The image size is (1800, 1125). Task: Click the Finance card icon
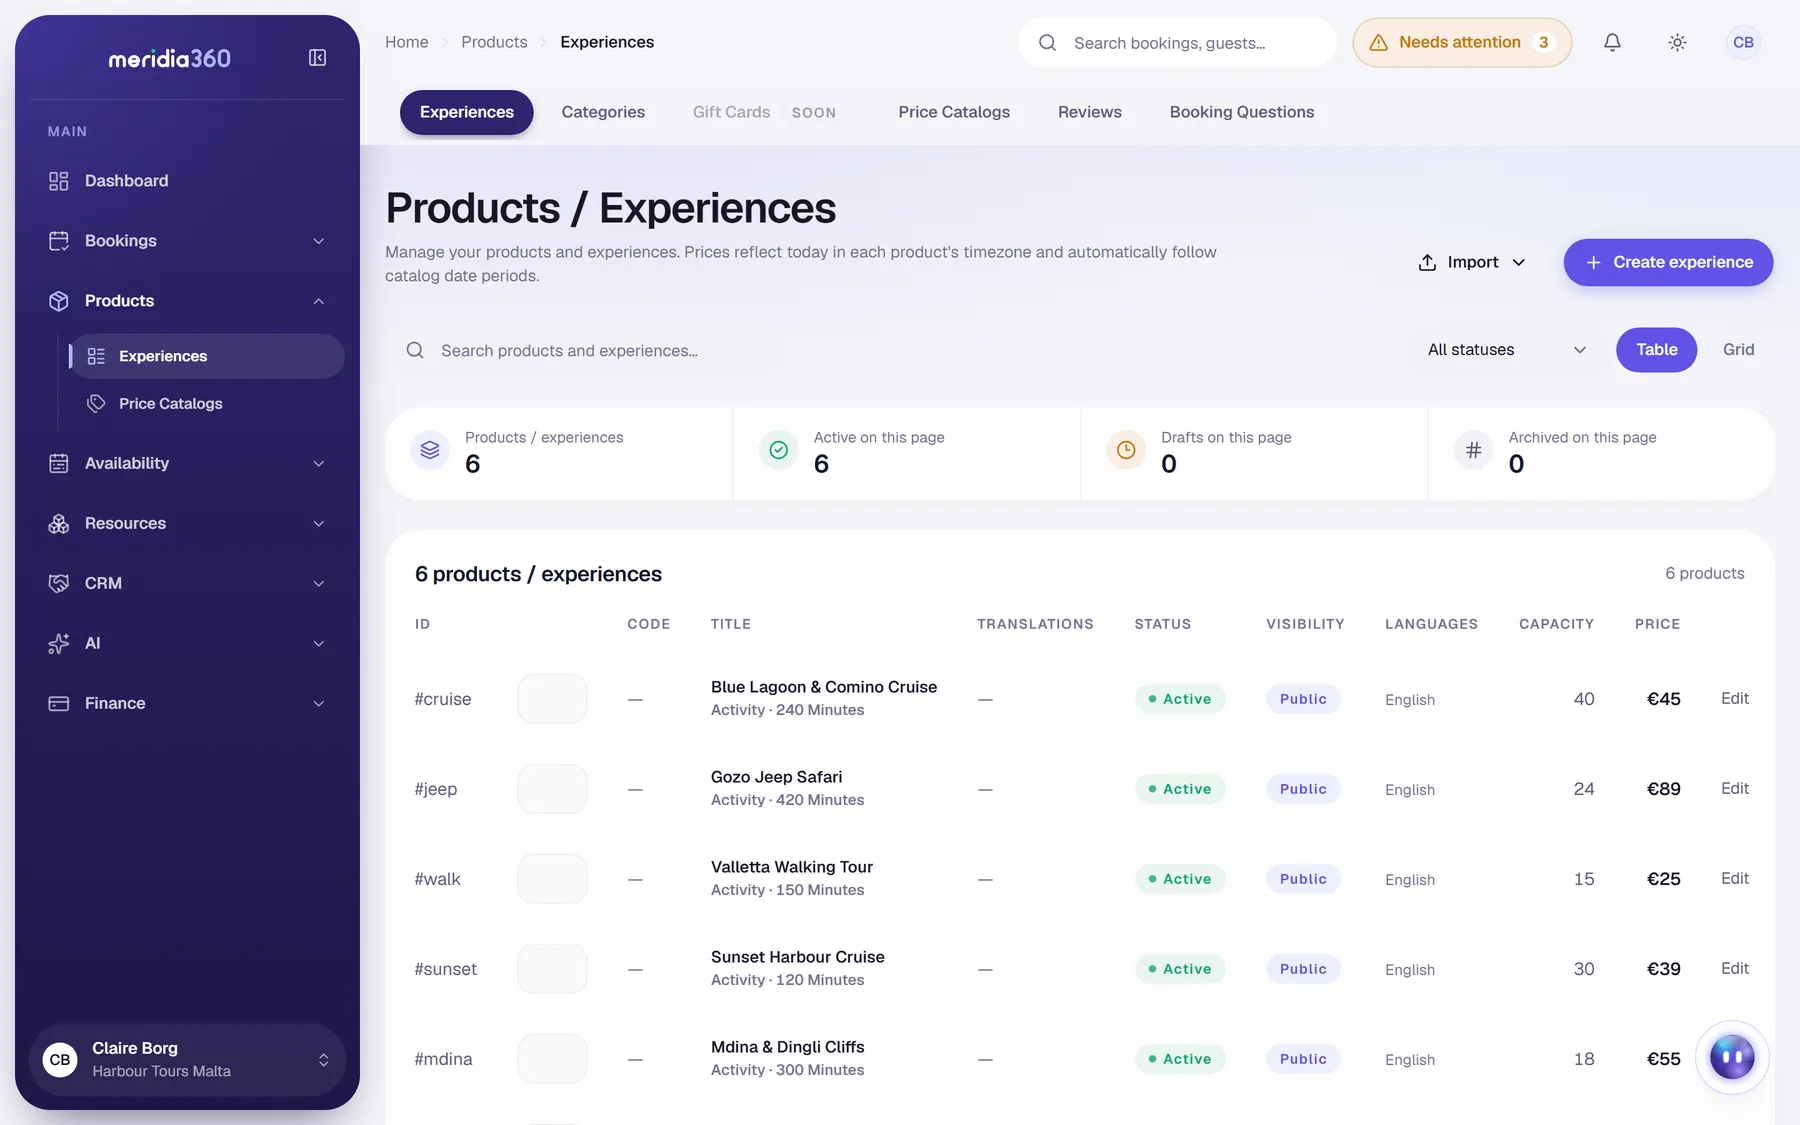[x=59, y=703]
